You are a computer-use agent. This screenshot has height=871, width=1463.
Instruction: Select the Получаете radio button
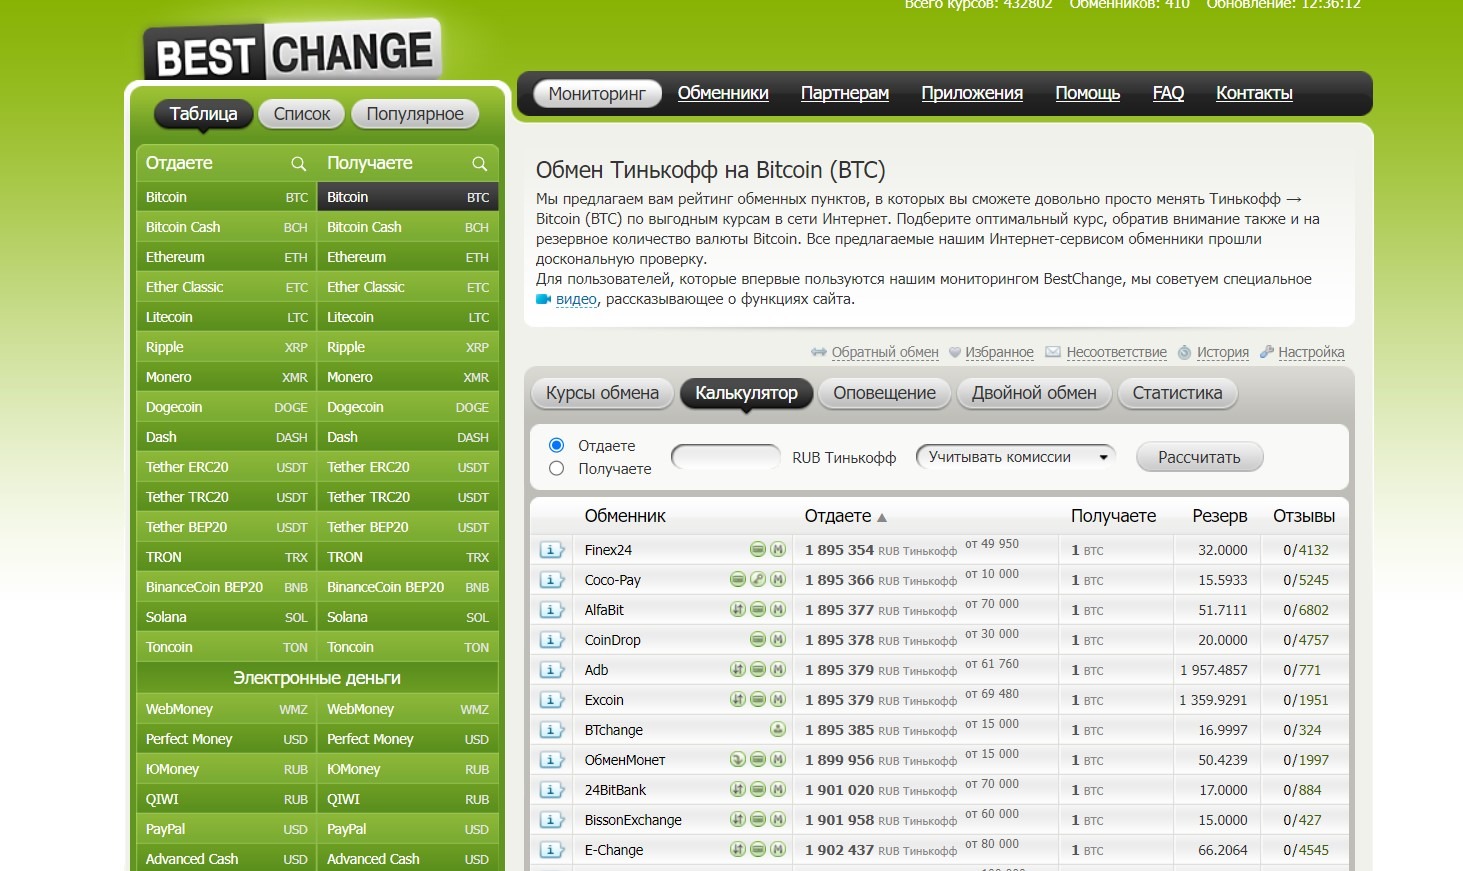[x=557, y=469]
